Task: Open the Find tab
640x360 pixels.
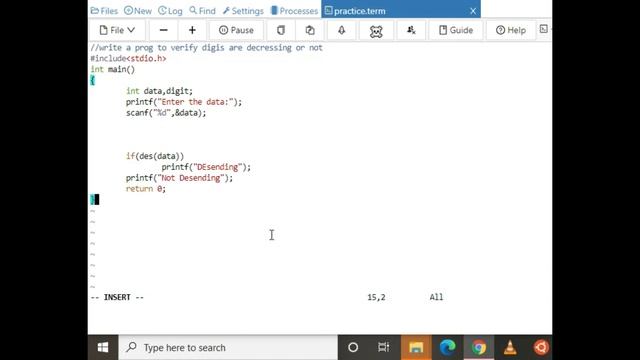Action: [202, 11]
